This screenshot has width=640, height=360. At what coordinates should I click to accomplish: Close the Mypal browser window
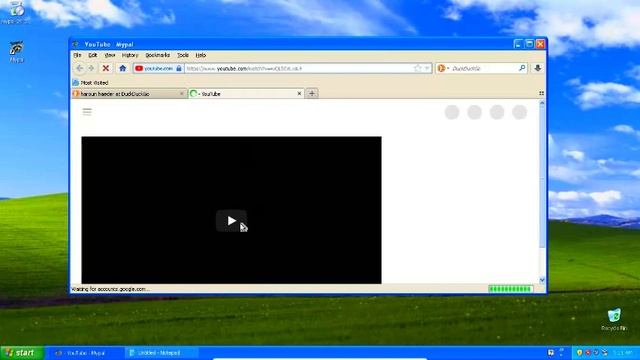coord(540,44)
